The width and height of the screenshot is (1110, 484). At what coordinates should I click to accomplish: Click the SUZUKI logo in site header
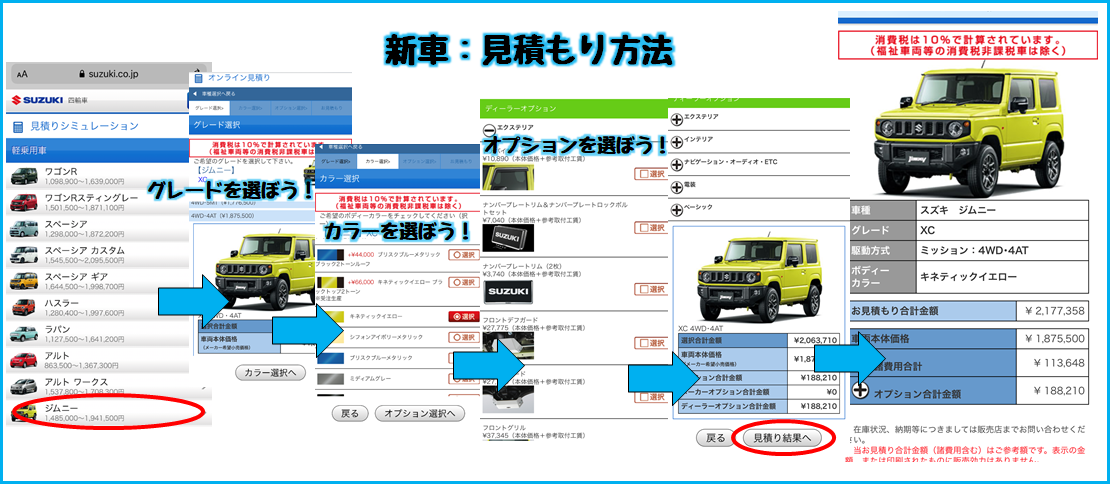38,100
